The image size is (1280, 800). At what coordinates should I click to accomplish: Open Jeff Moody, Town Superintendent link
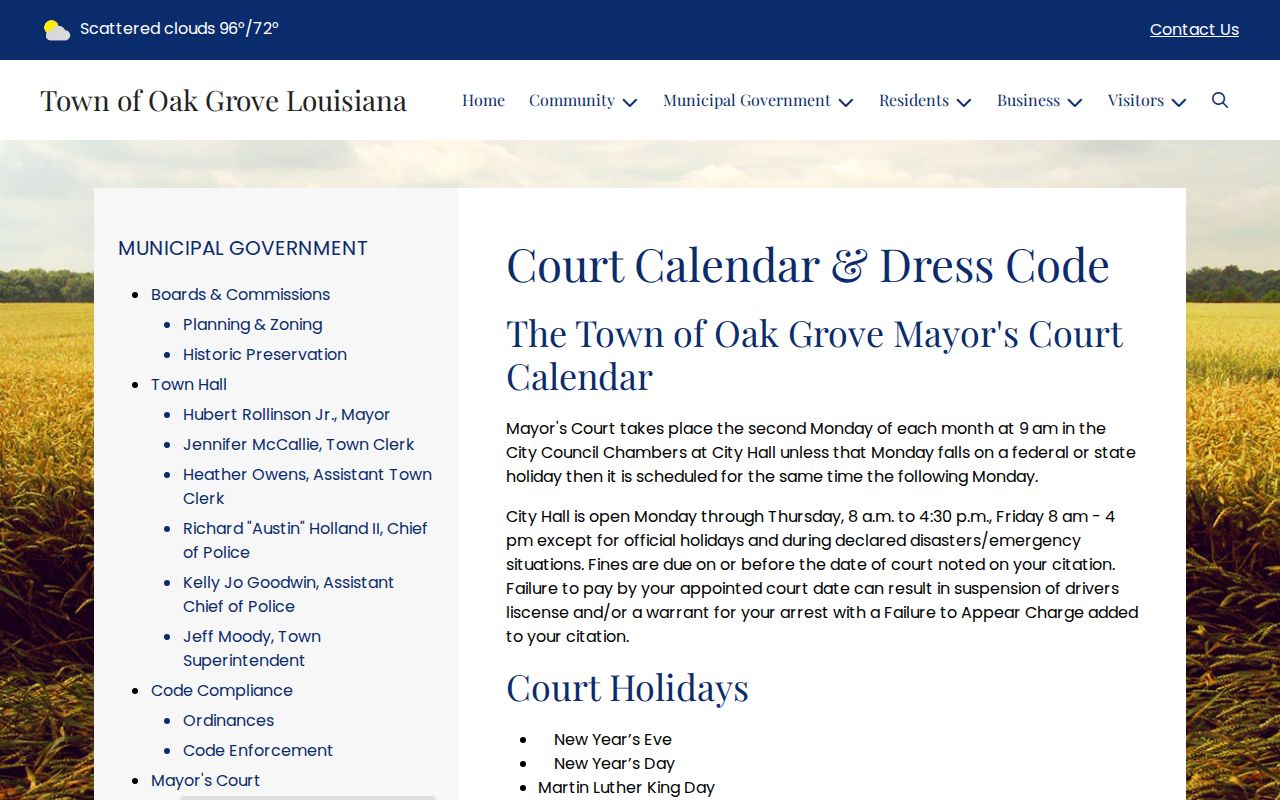(252, 648)
